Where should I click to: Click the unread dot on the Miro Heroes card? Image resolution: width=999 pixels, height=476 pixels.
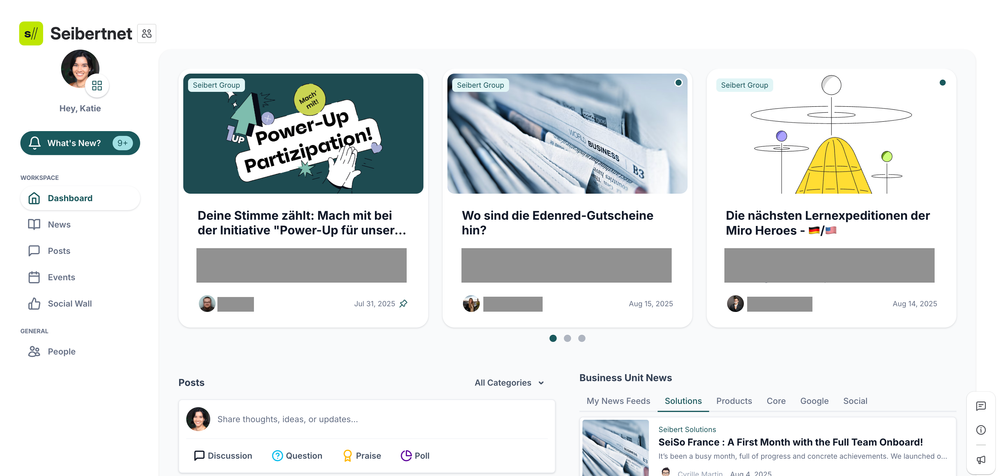[x=943, y=83]
